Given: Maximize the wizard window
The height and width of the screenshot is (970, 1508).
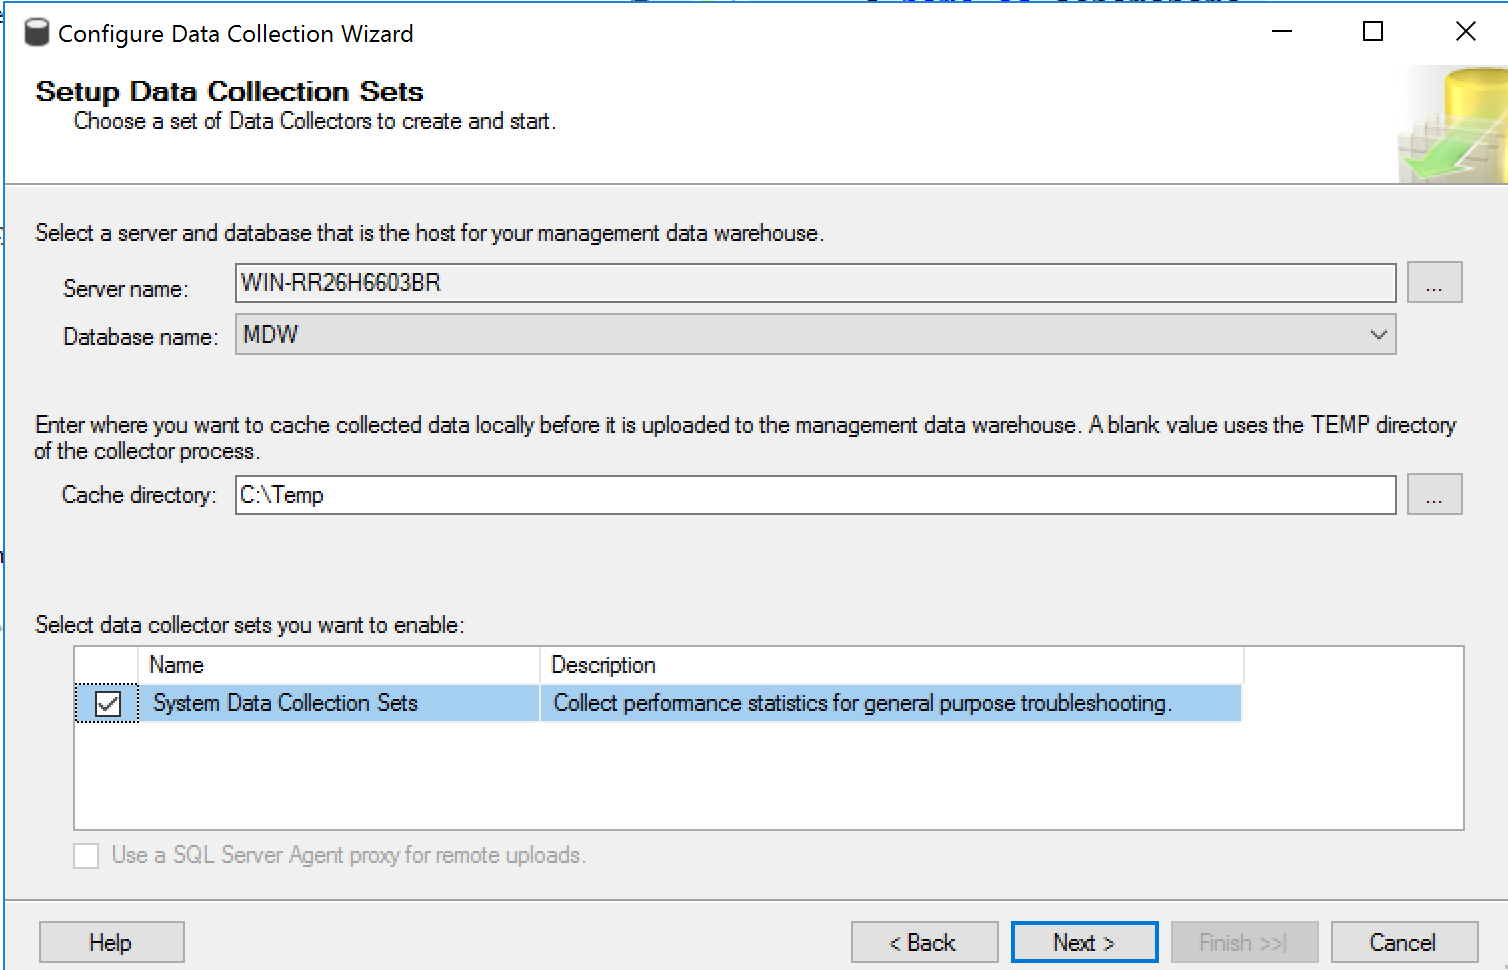Looking at the screenshot, I should point(1373,32).
